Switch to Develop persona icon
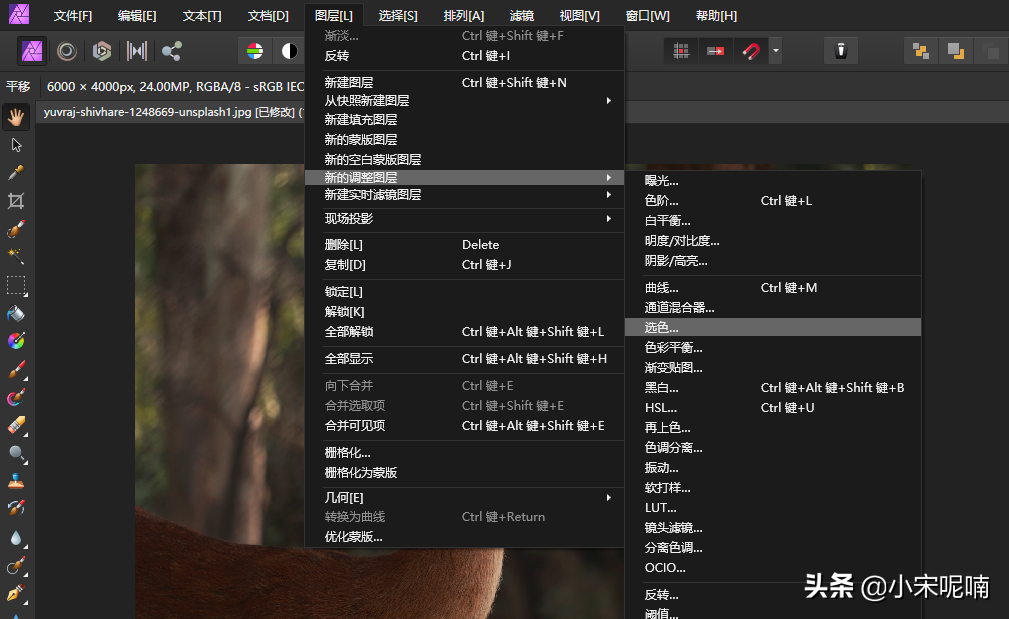The height and width of the screenshot is (619, 1009). point(102,51)
